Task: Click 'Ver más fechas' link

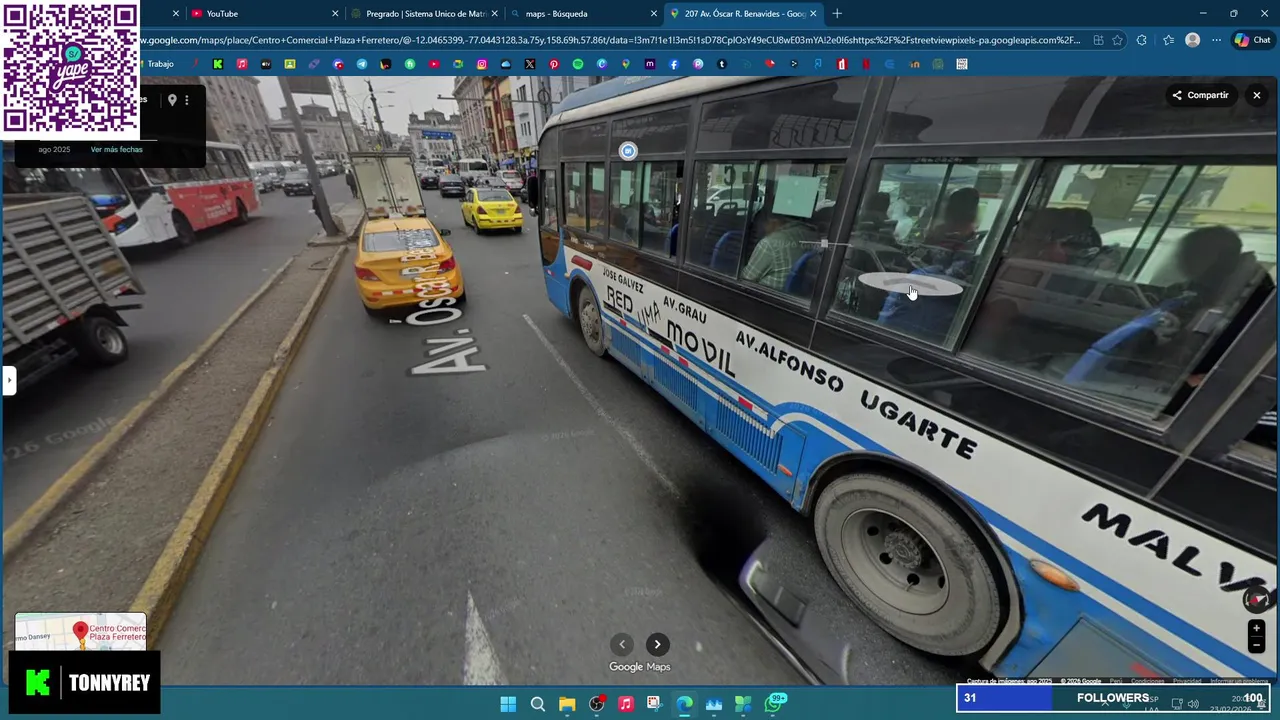Action: click(116, 149)
